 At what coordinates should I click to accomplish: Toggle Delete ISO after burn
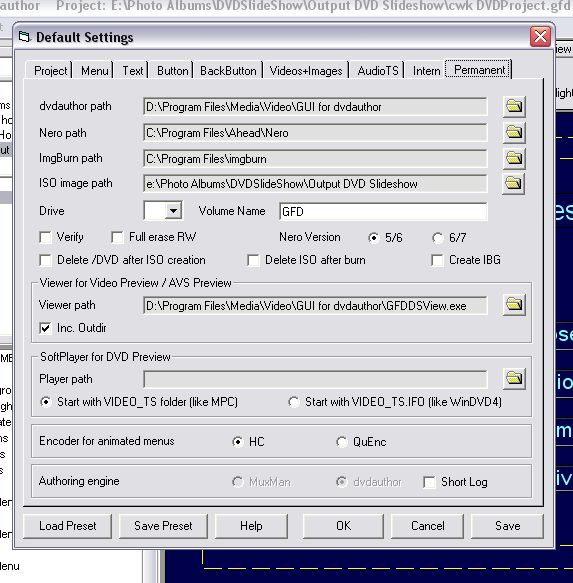click(253, 260)
